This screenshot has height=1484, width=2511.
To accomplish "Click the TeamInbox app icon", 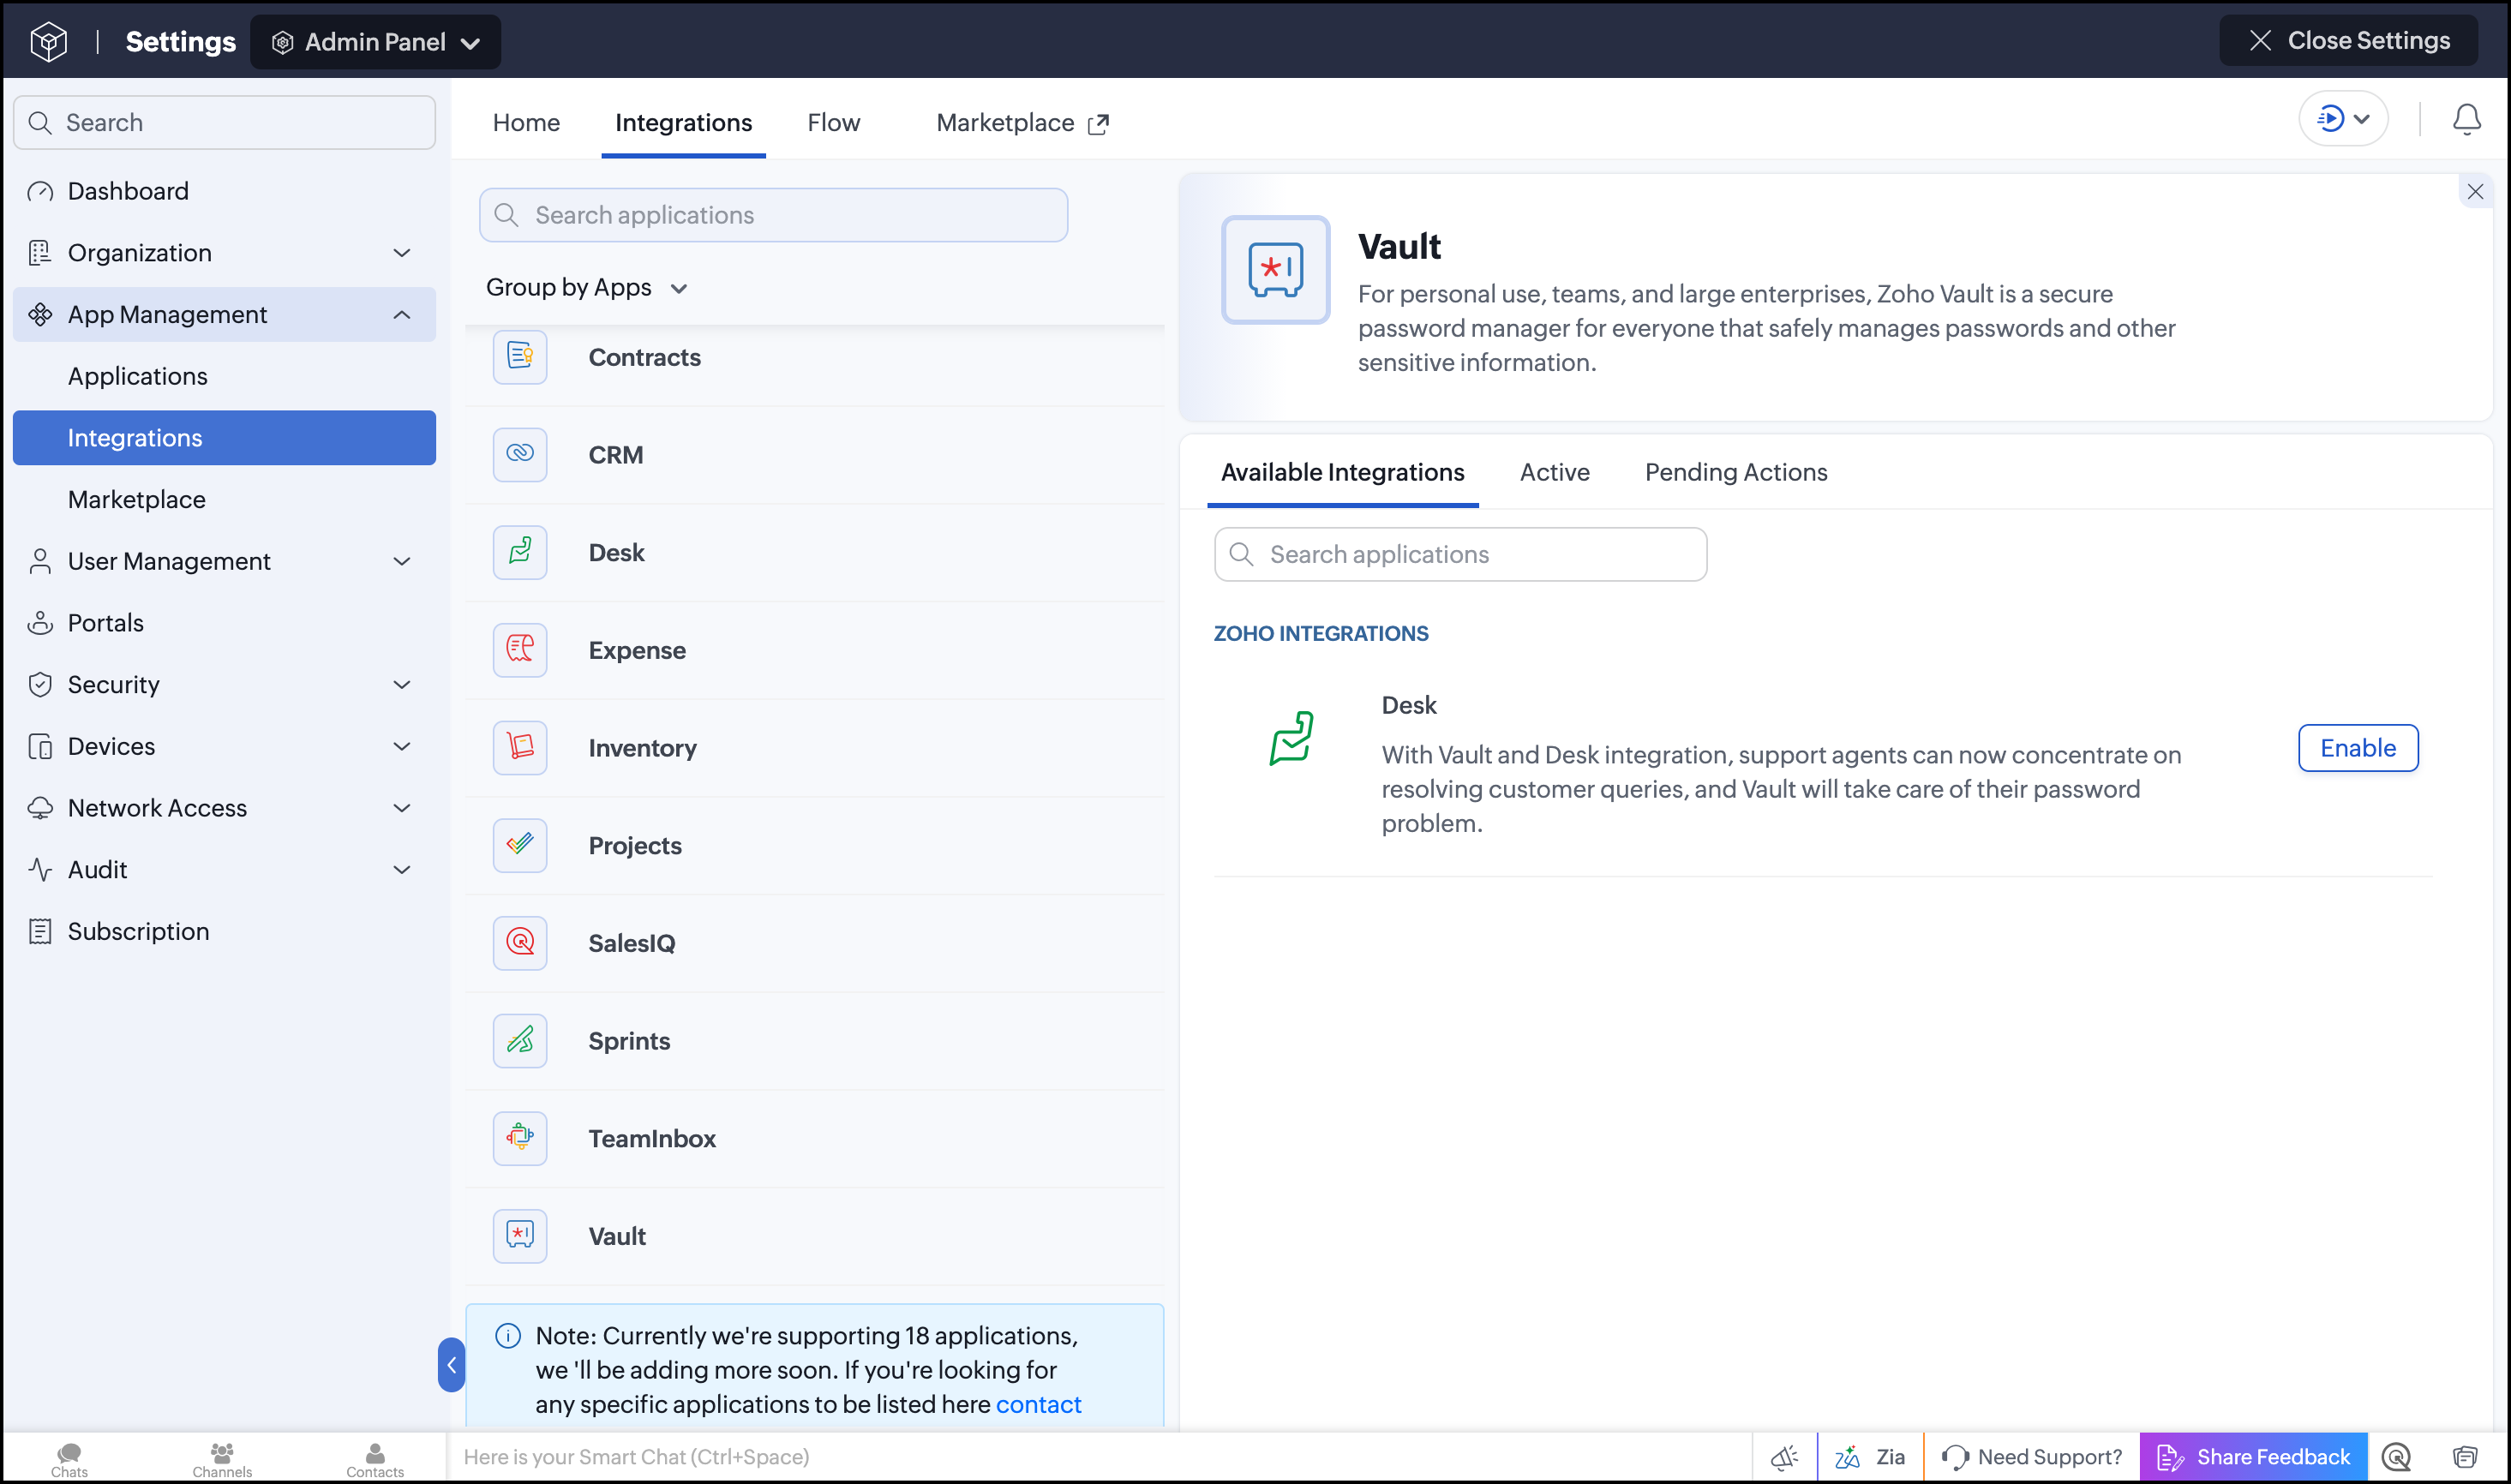I will (520, 1138).
